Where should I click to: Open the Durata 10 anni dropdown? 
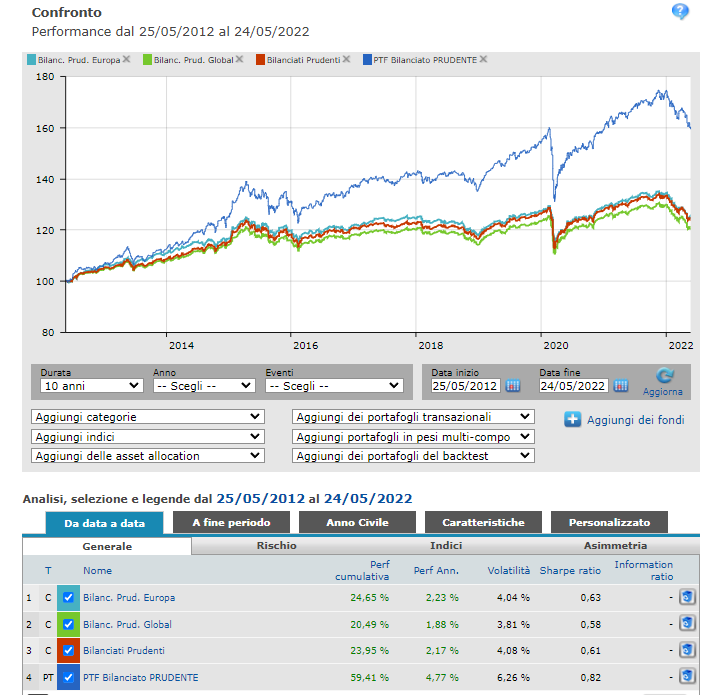[x=92, y=386]
